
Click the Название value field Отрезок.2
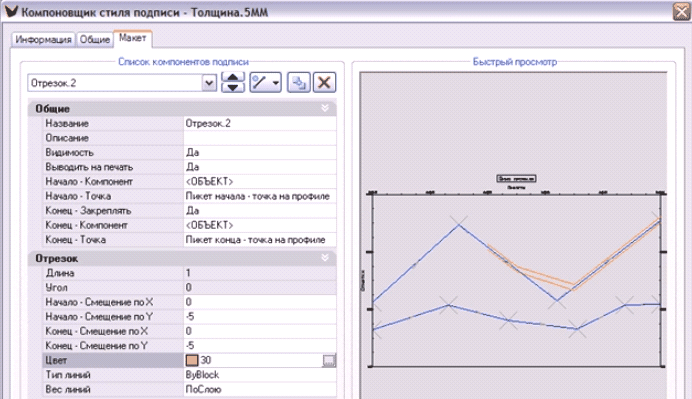260,123
